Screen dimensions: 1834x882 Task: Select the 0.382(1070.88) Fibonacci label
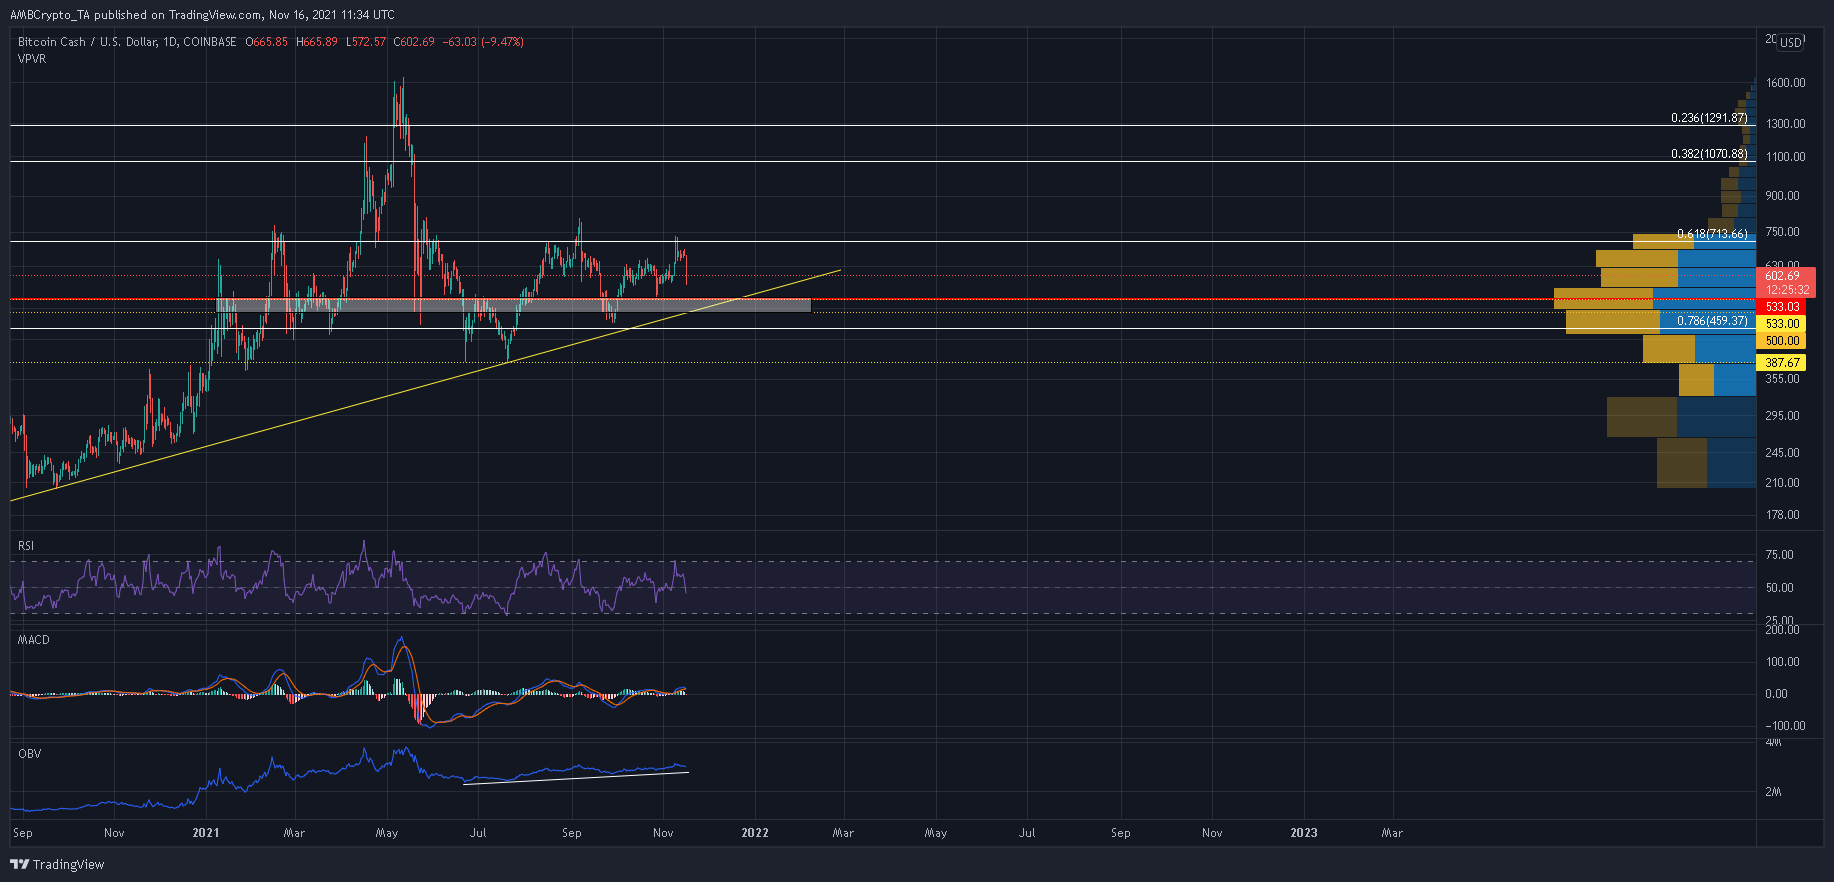coord(1709,154)
